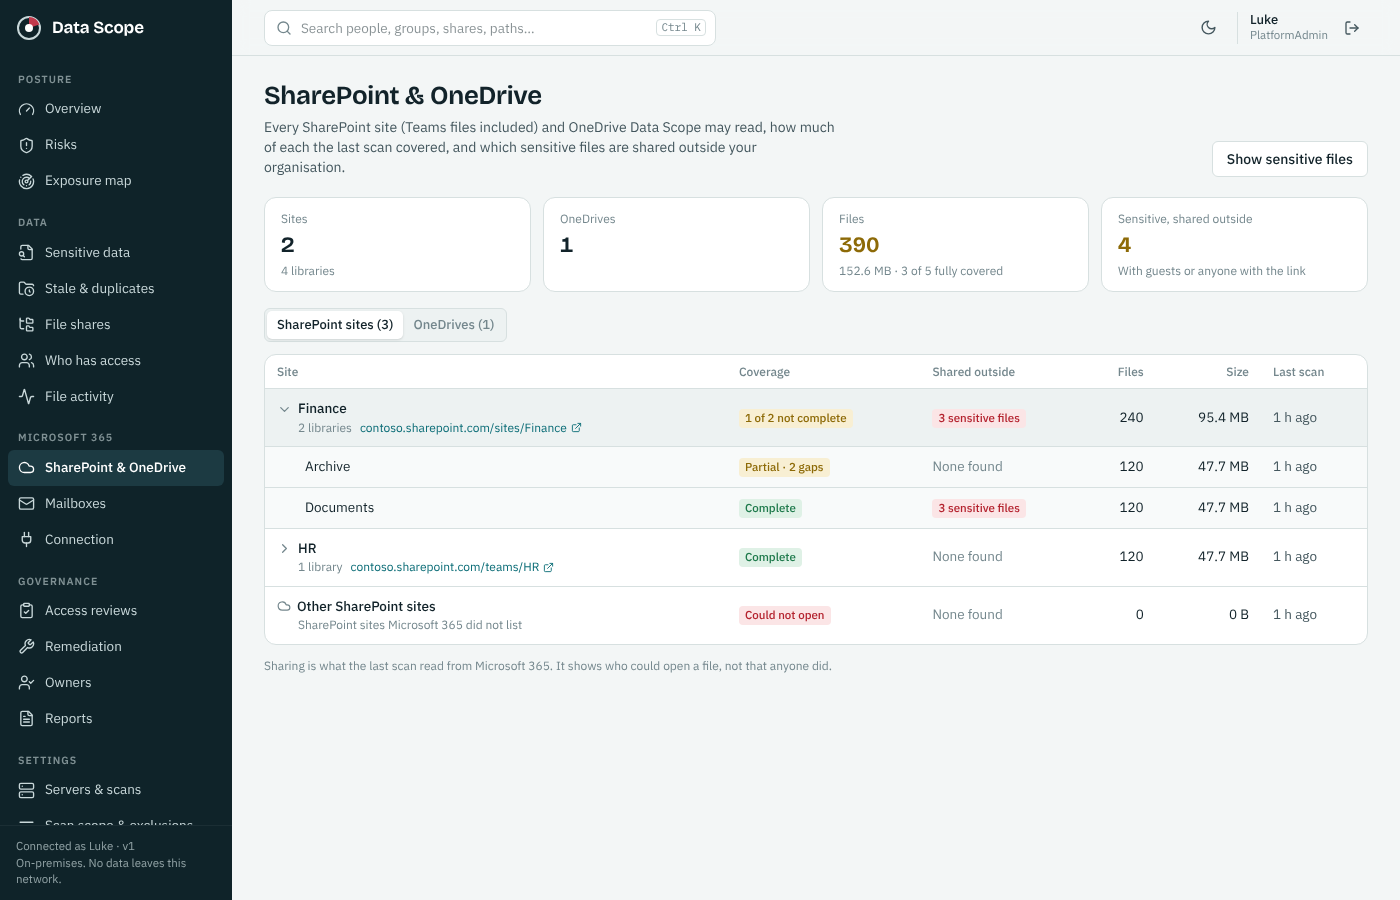Click the 'Could not open' coverage badge

click(785, 615)
